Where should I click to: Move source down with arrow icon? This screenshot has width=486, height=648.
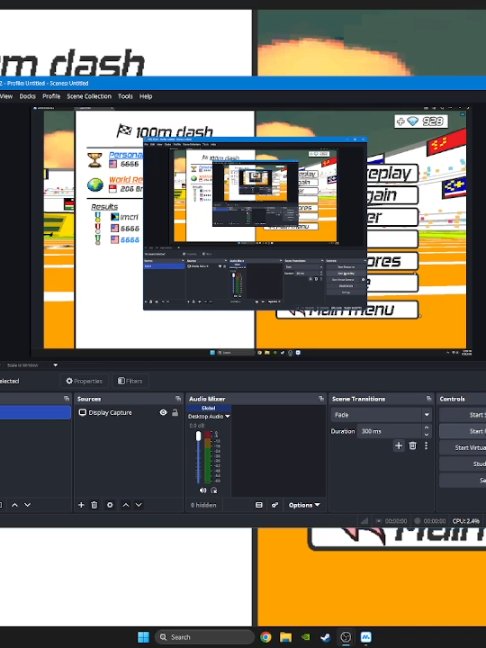[139, 505]
